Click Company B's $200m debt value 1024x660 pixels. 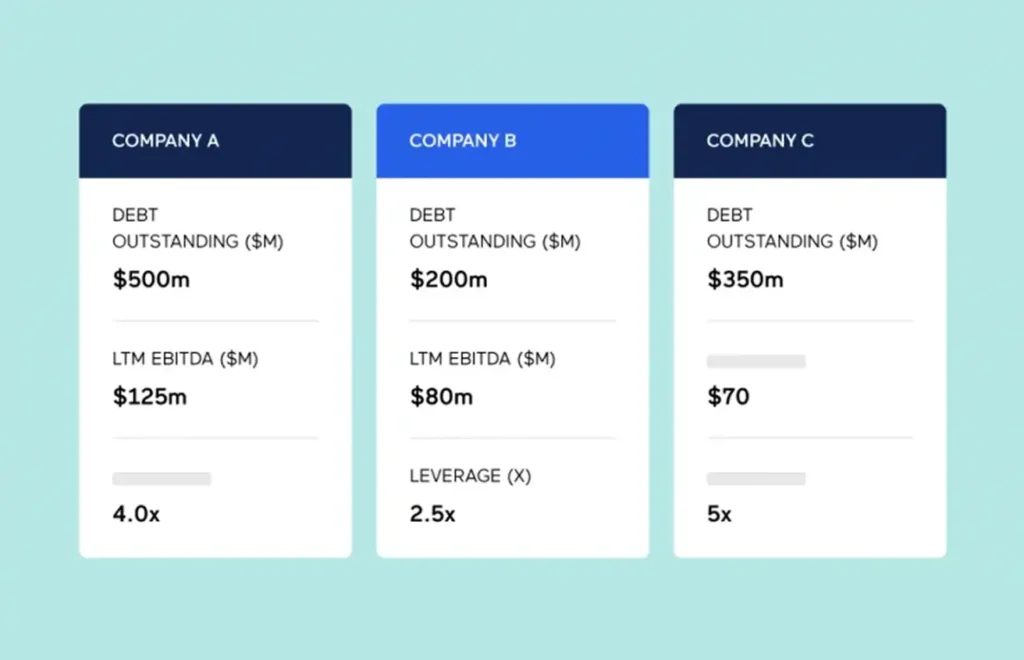448,279
